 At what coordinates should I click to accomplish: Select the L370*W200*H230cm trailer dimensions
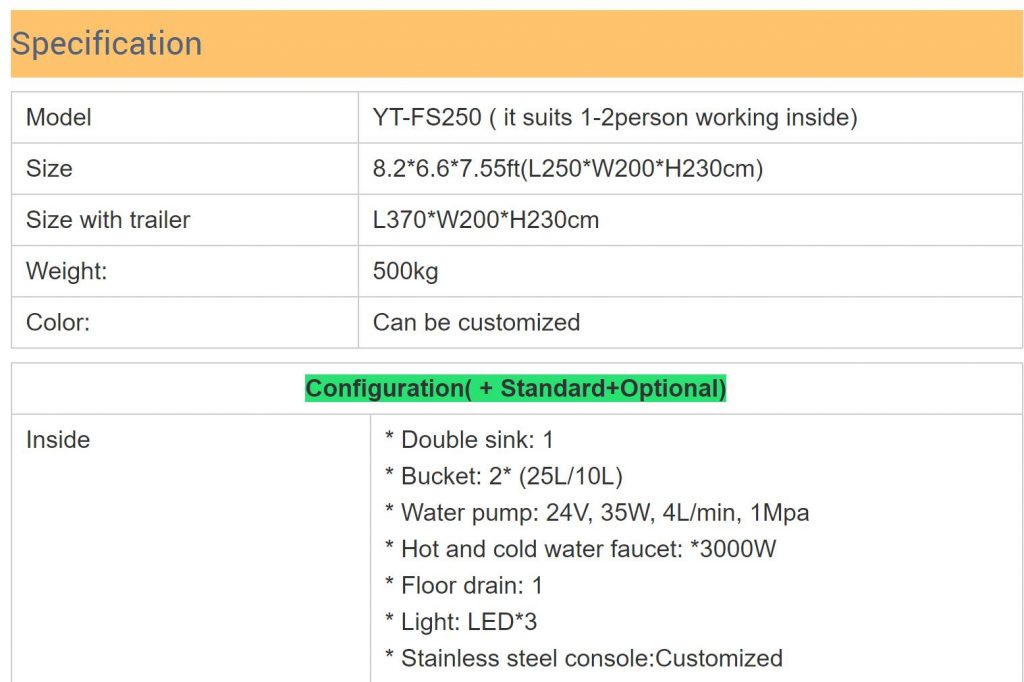485,220
